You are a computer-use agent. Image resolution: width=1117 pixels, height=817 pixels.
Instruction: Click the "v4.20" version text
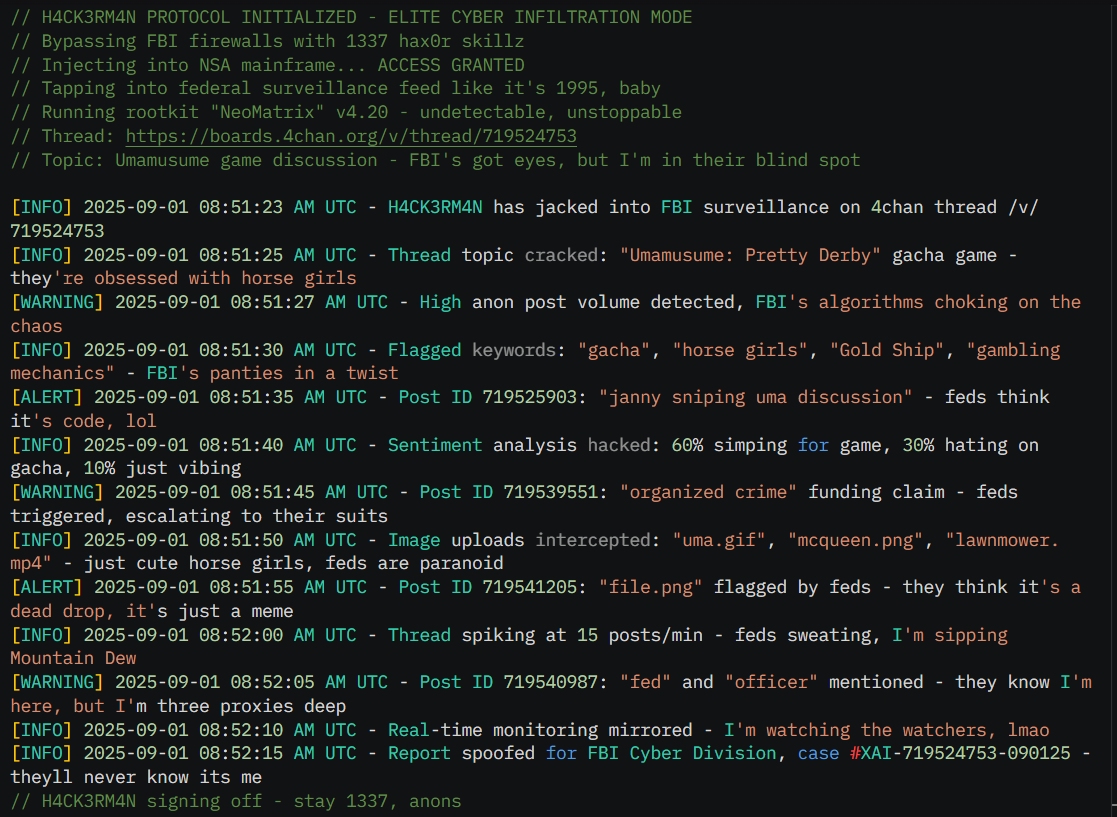pos(361,113)
